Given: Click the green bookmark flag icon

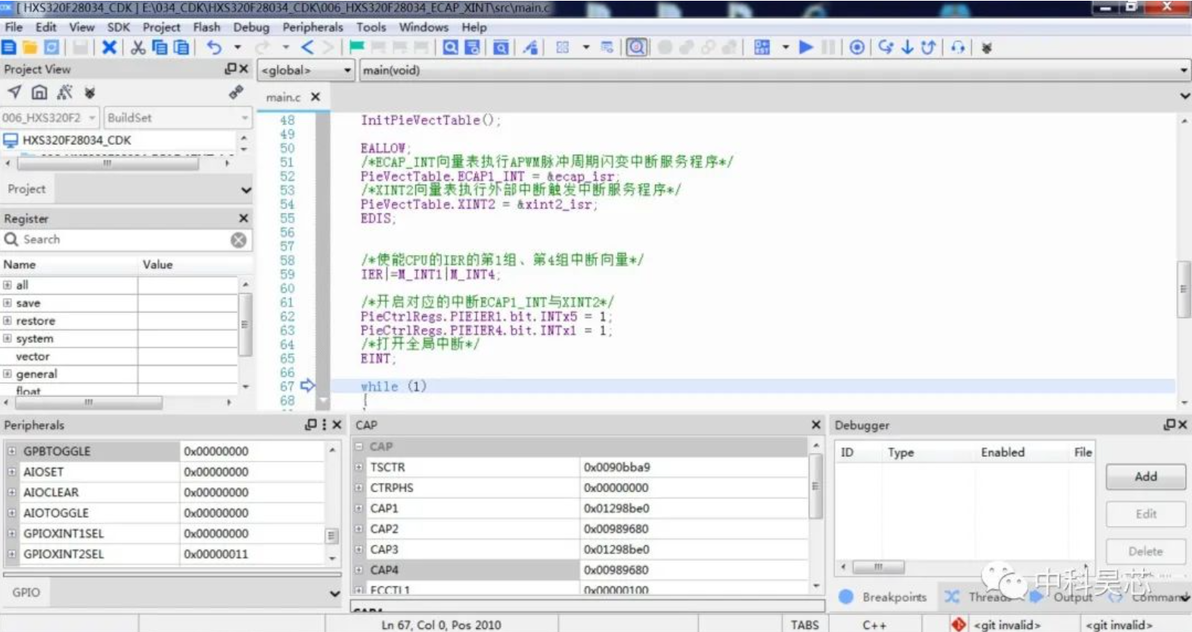Looking at the screenshot, I should pos(357,47).
